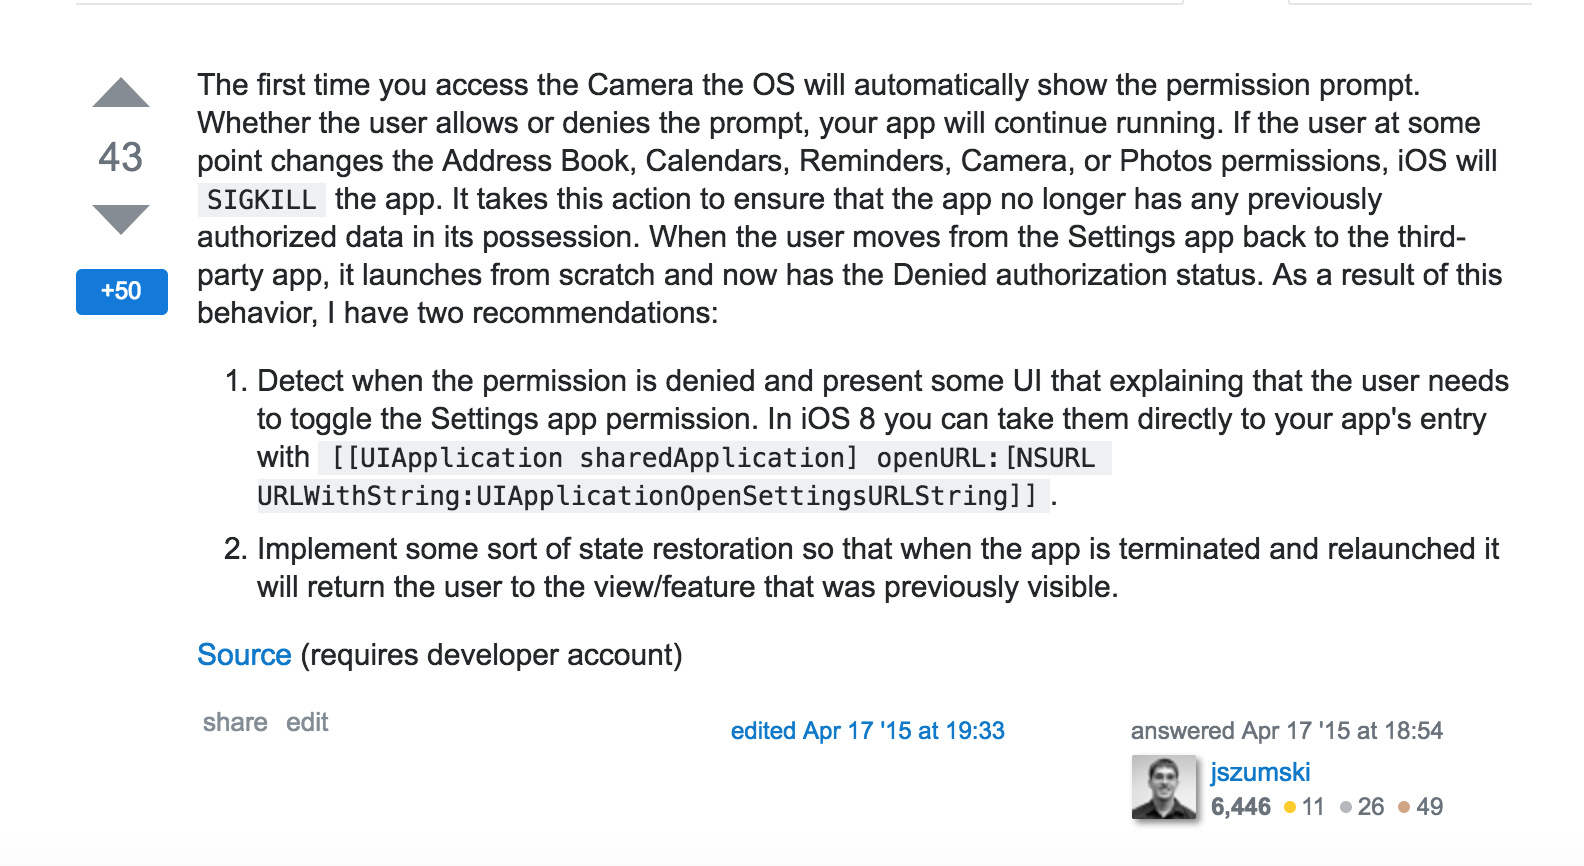Click the 'Detect when the permission is denied' item

(x=880, y=381)
